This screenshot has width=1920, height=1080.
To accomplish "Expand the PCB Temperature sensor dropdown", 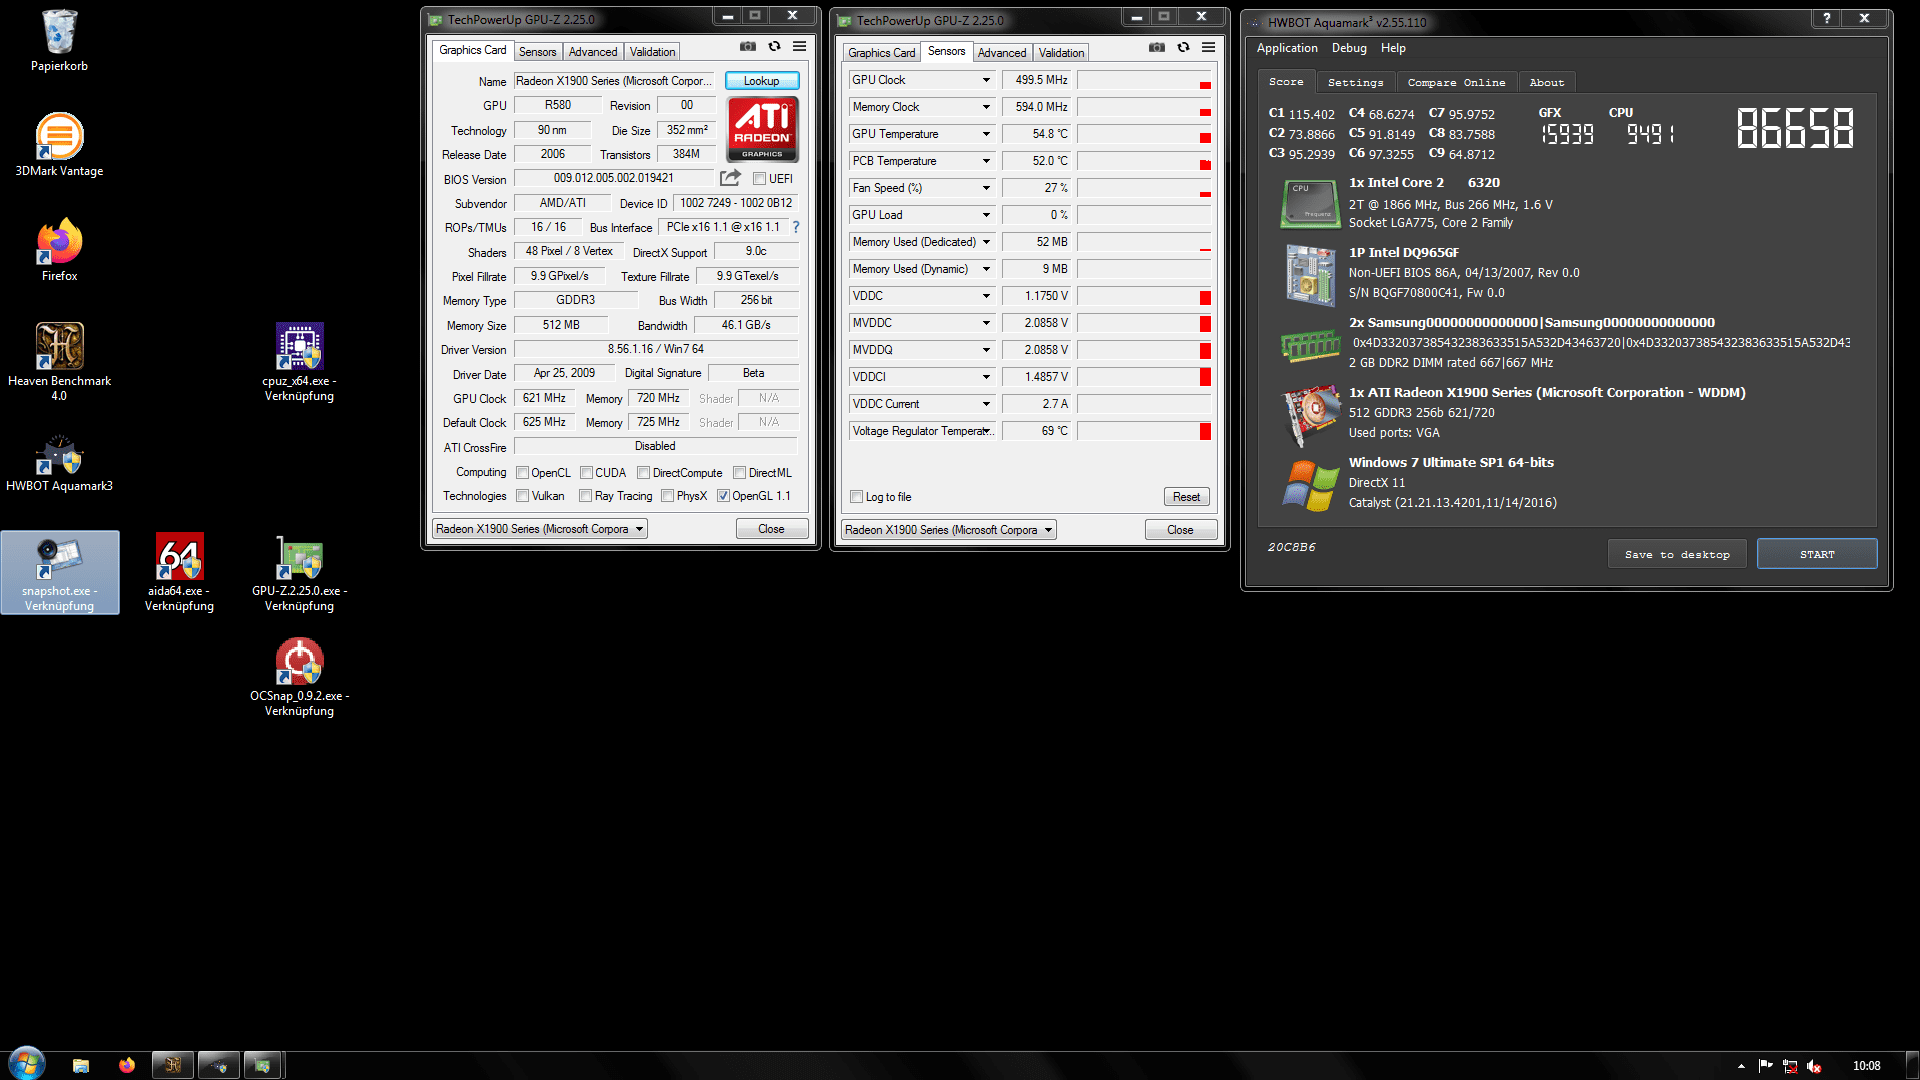I will (985, 161).
